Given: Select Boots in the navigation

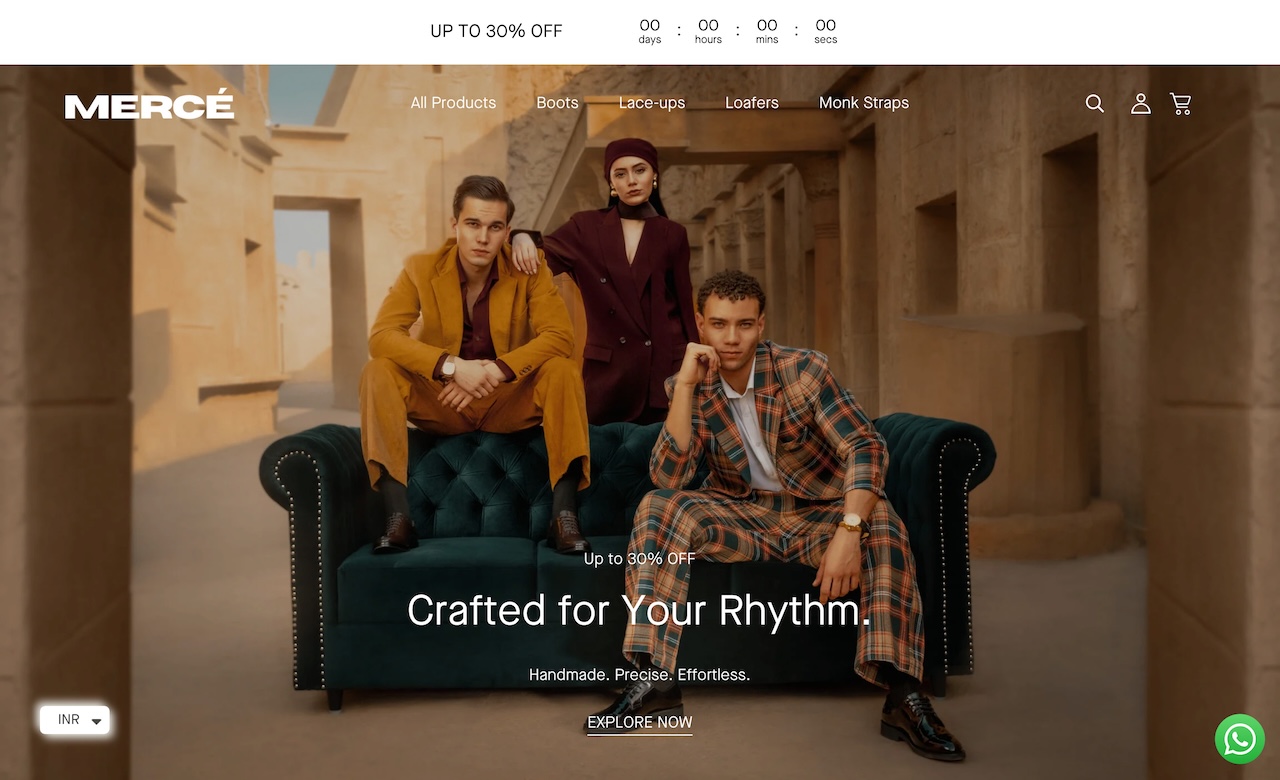Looking at the screenshot, I should coord(557,102).
